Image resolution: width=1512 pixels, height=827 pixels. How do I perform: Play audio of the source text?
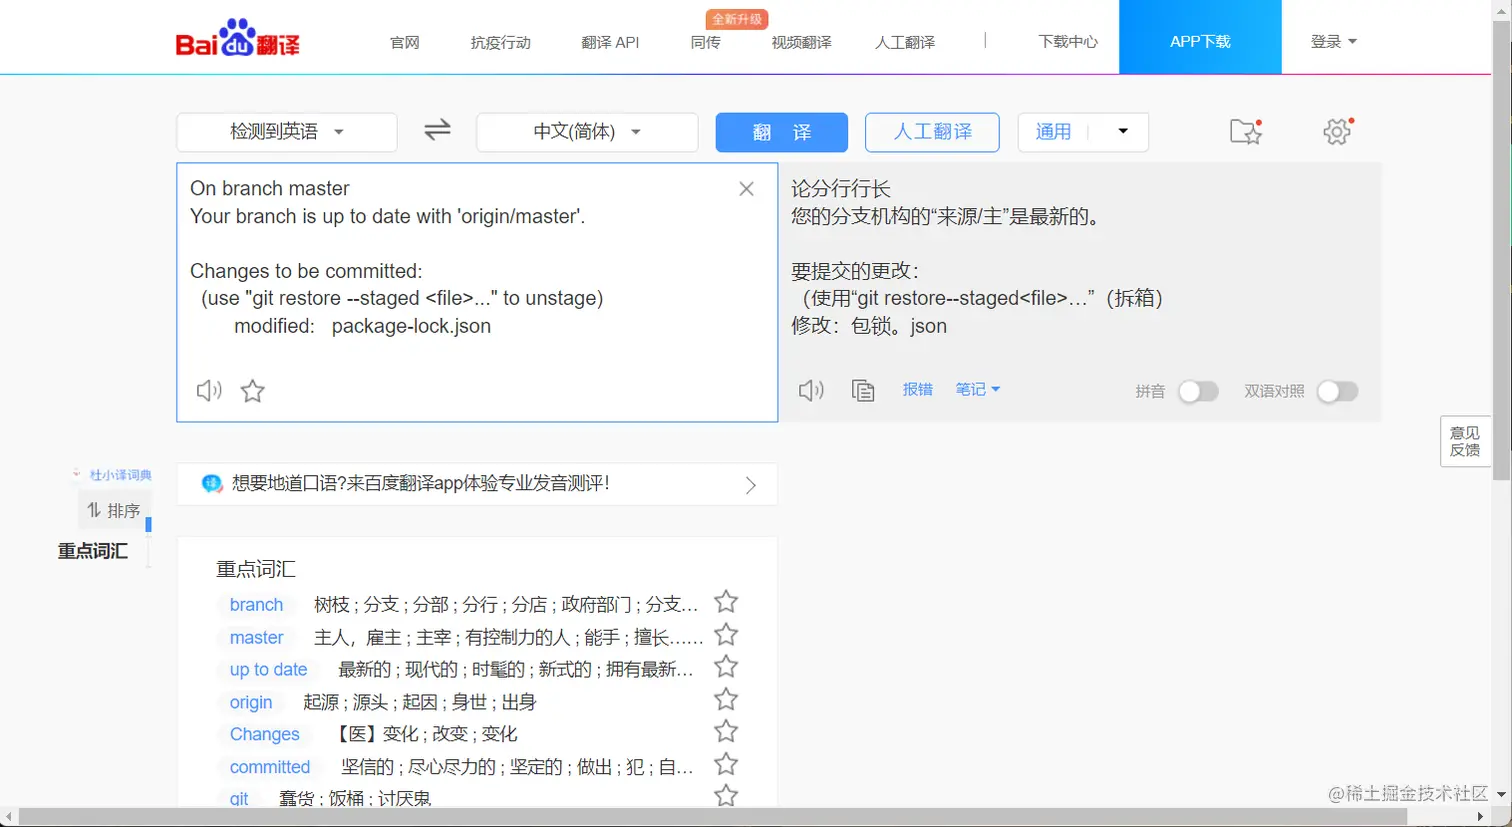(208, 391)
